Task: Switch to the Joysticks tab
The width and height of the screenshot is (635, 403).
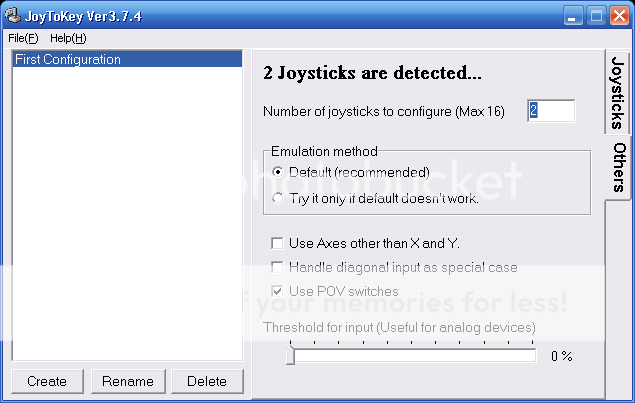Action: [x=619, y=93]
